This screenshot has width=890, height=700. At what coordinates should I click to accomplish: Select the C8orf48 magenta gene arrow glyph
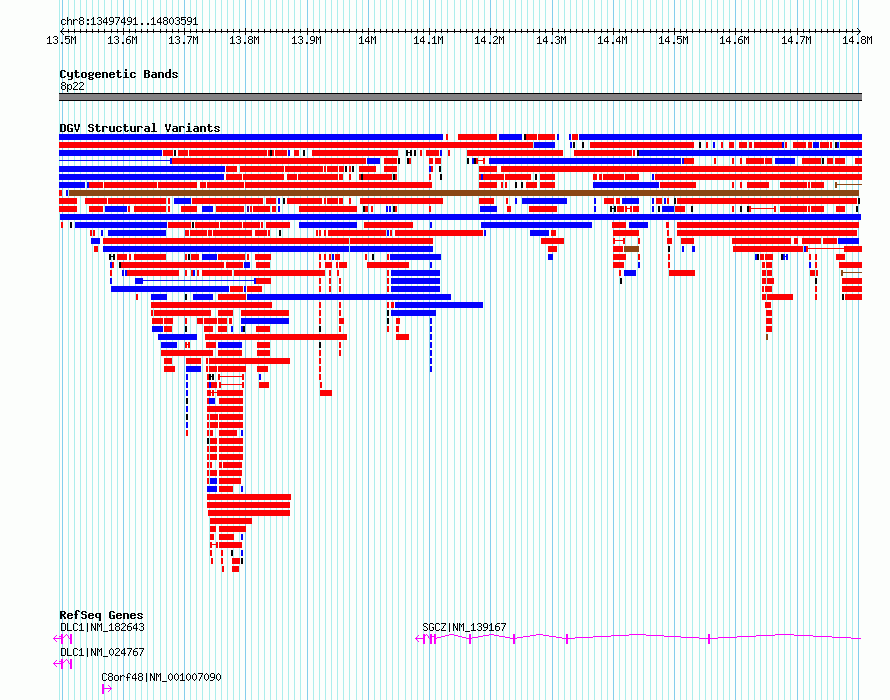coord(106,689)
